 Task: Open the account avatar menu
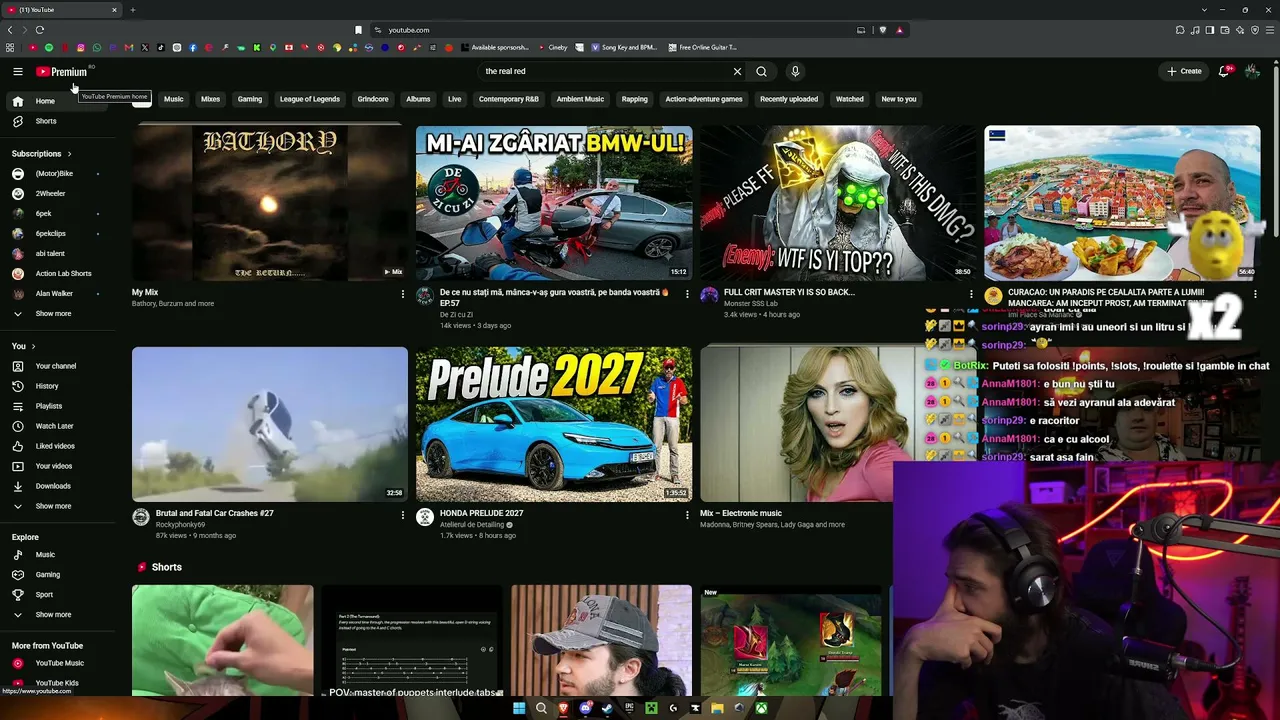(1252, 71)
